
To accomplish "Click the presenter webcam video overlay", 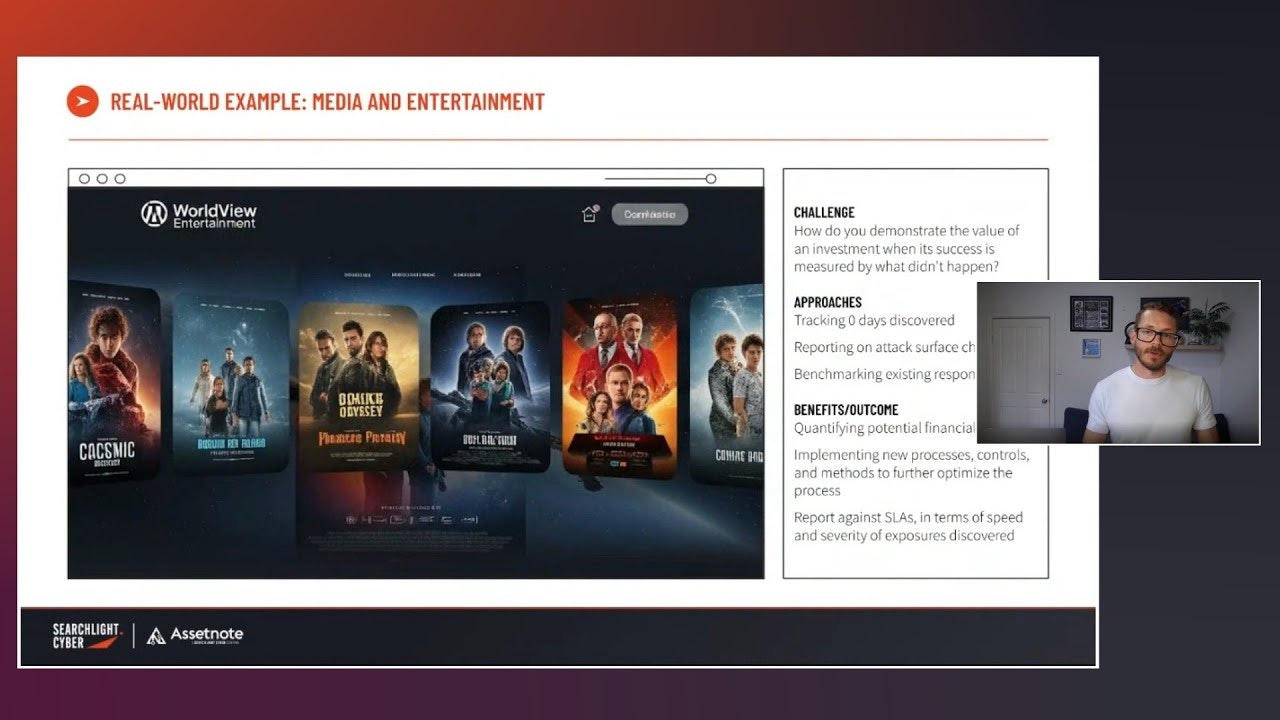I will [1118, 363].
